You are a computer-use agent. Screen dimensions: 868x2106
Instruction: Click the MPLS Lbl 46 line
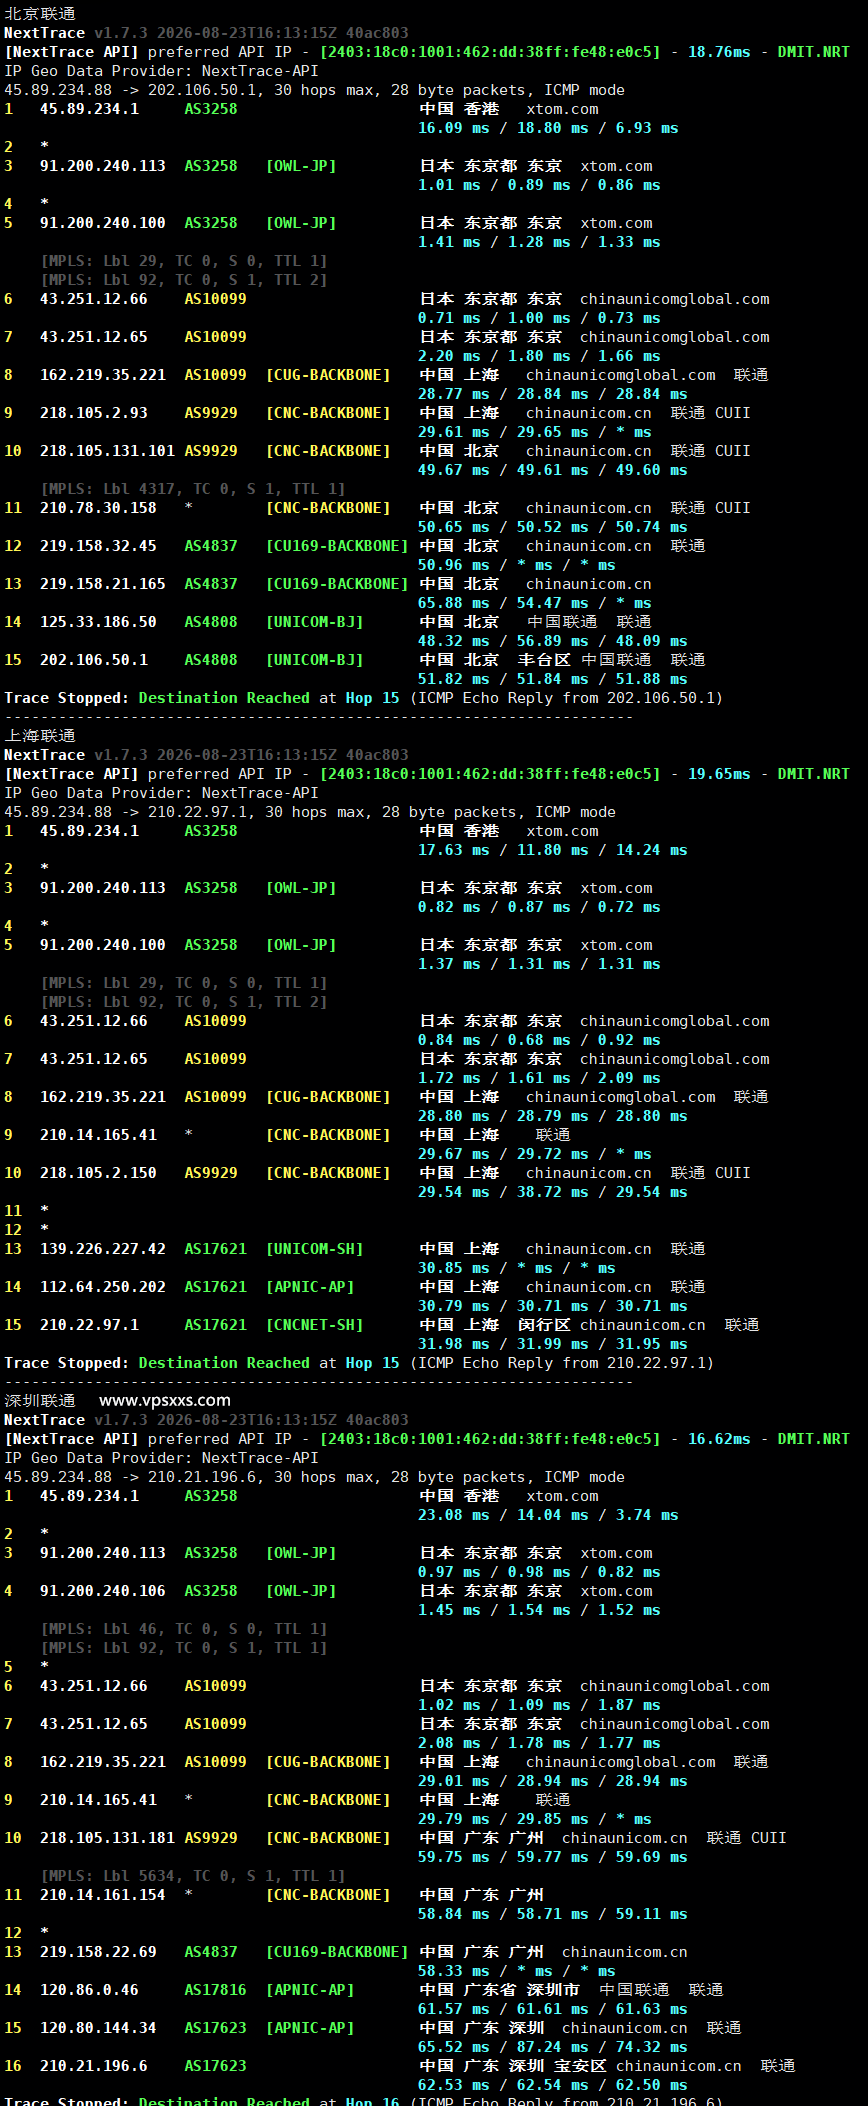[x=184, y=1629]
